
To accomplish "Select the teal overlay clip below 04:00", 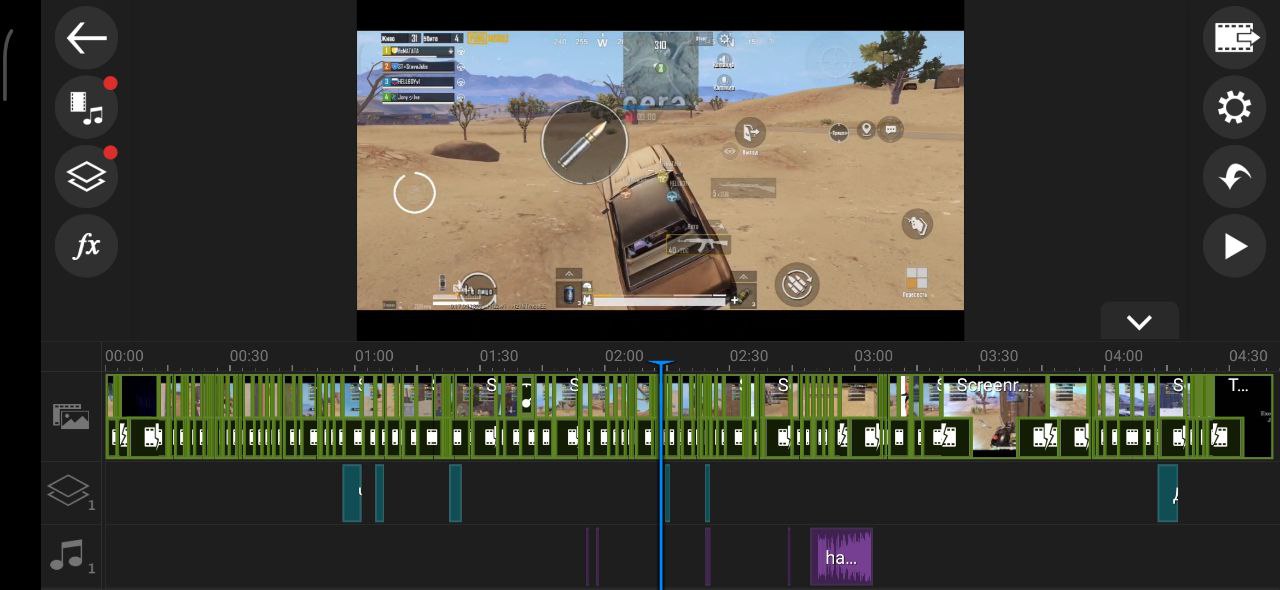I will (1168, 493).
